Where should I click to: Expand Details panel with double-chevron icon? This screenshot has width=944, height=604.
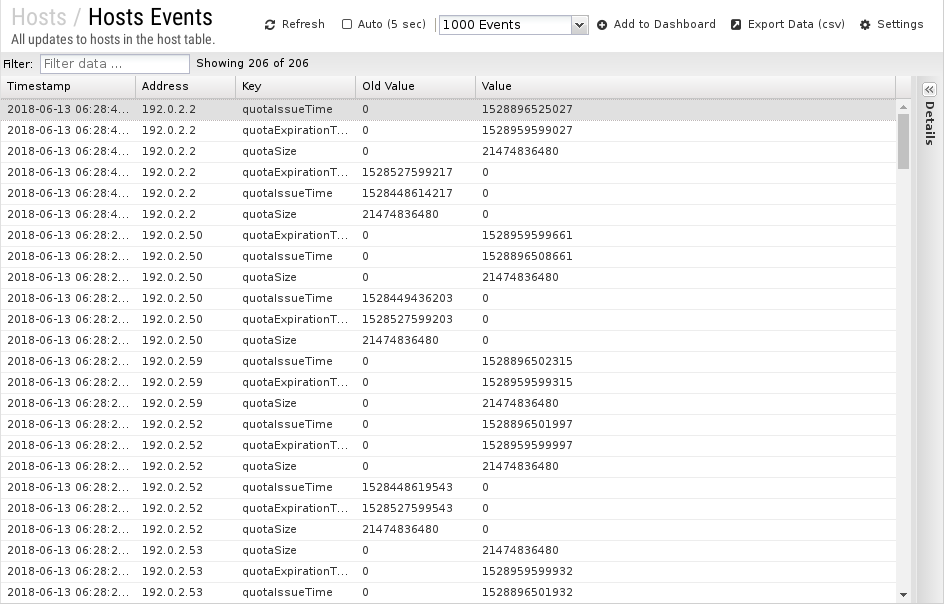[930, 90]
